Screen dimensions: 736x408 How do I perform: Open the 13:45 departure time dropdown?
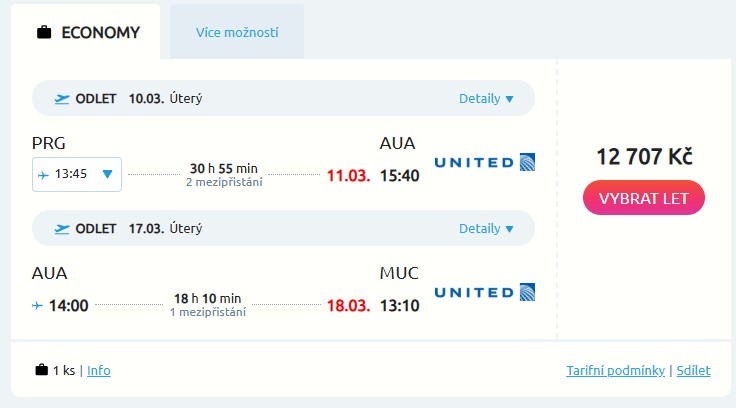pyautogui.click(x=108, y=174)
